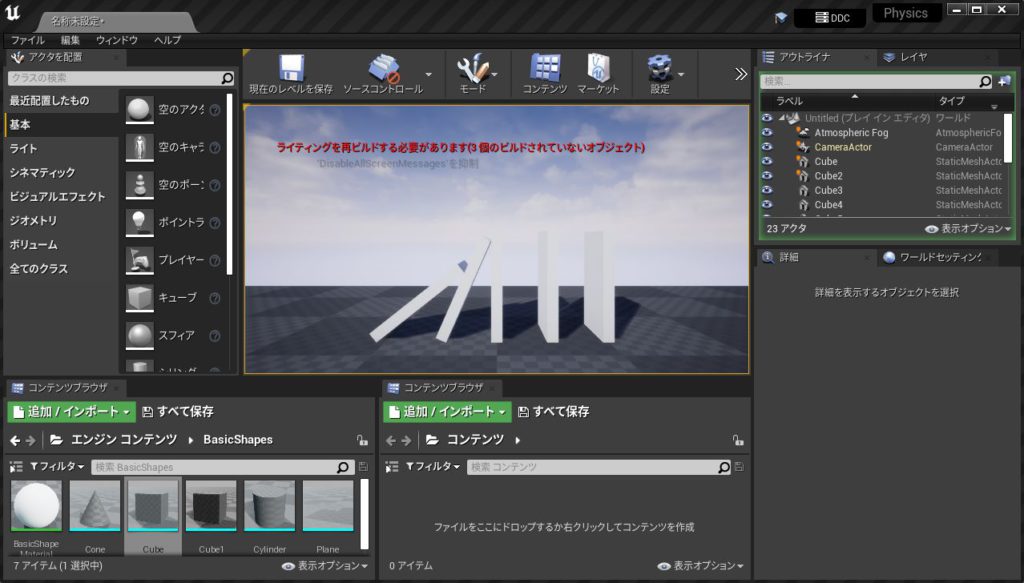1024x583 pixels.
Task: Click the Physics project label
Action: 906,13
